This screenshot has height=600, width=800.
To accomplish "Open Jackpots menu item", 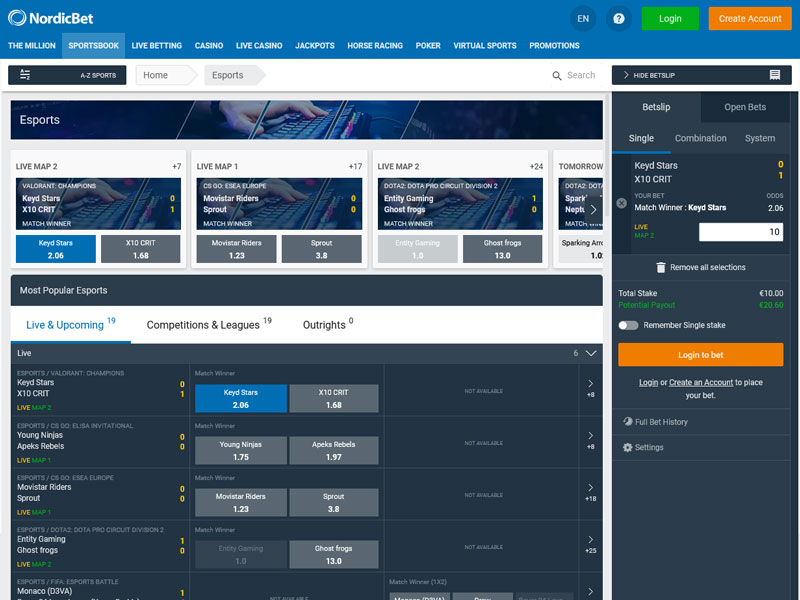I will [315, 45].
